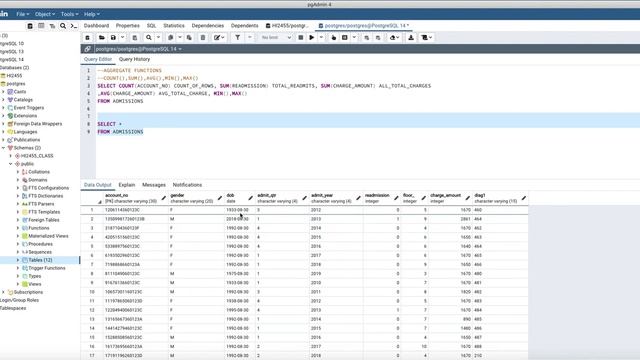Select the Materialized Views tree item
The image size is (640, 360).
(48, 236)
